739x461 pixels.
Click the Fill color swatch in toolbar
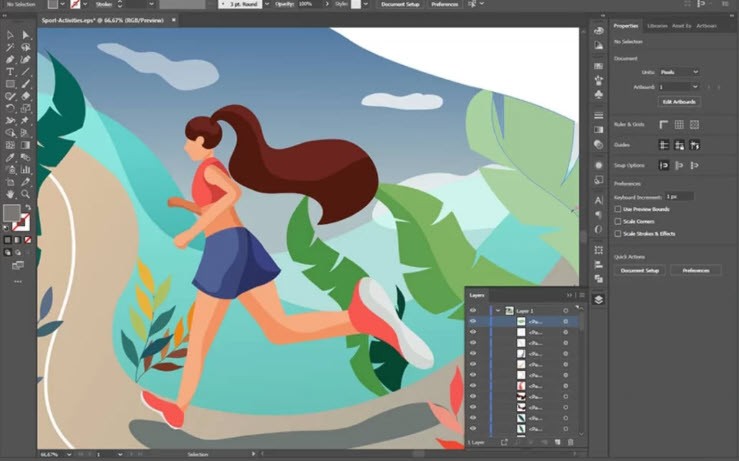click(12, 213)
